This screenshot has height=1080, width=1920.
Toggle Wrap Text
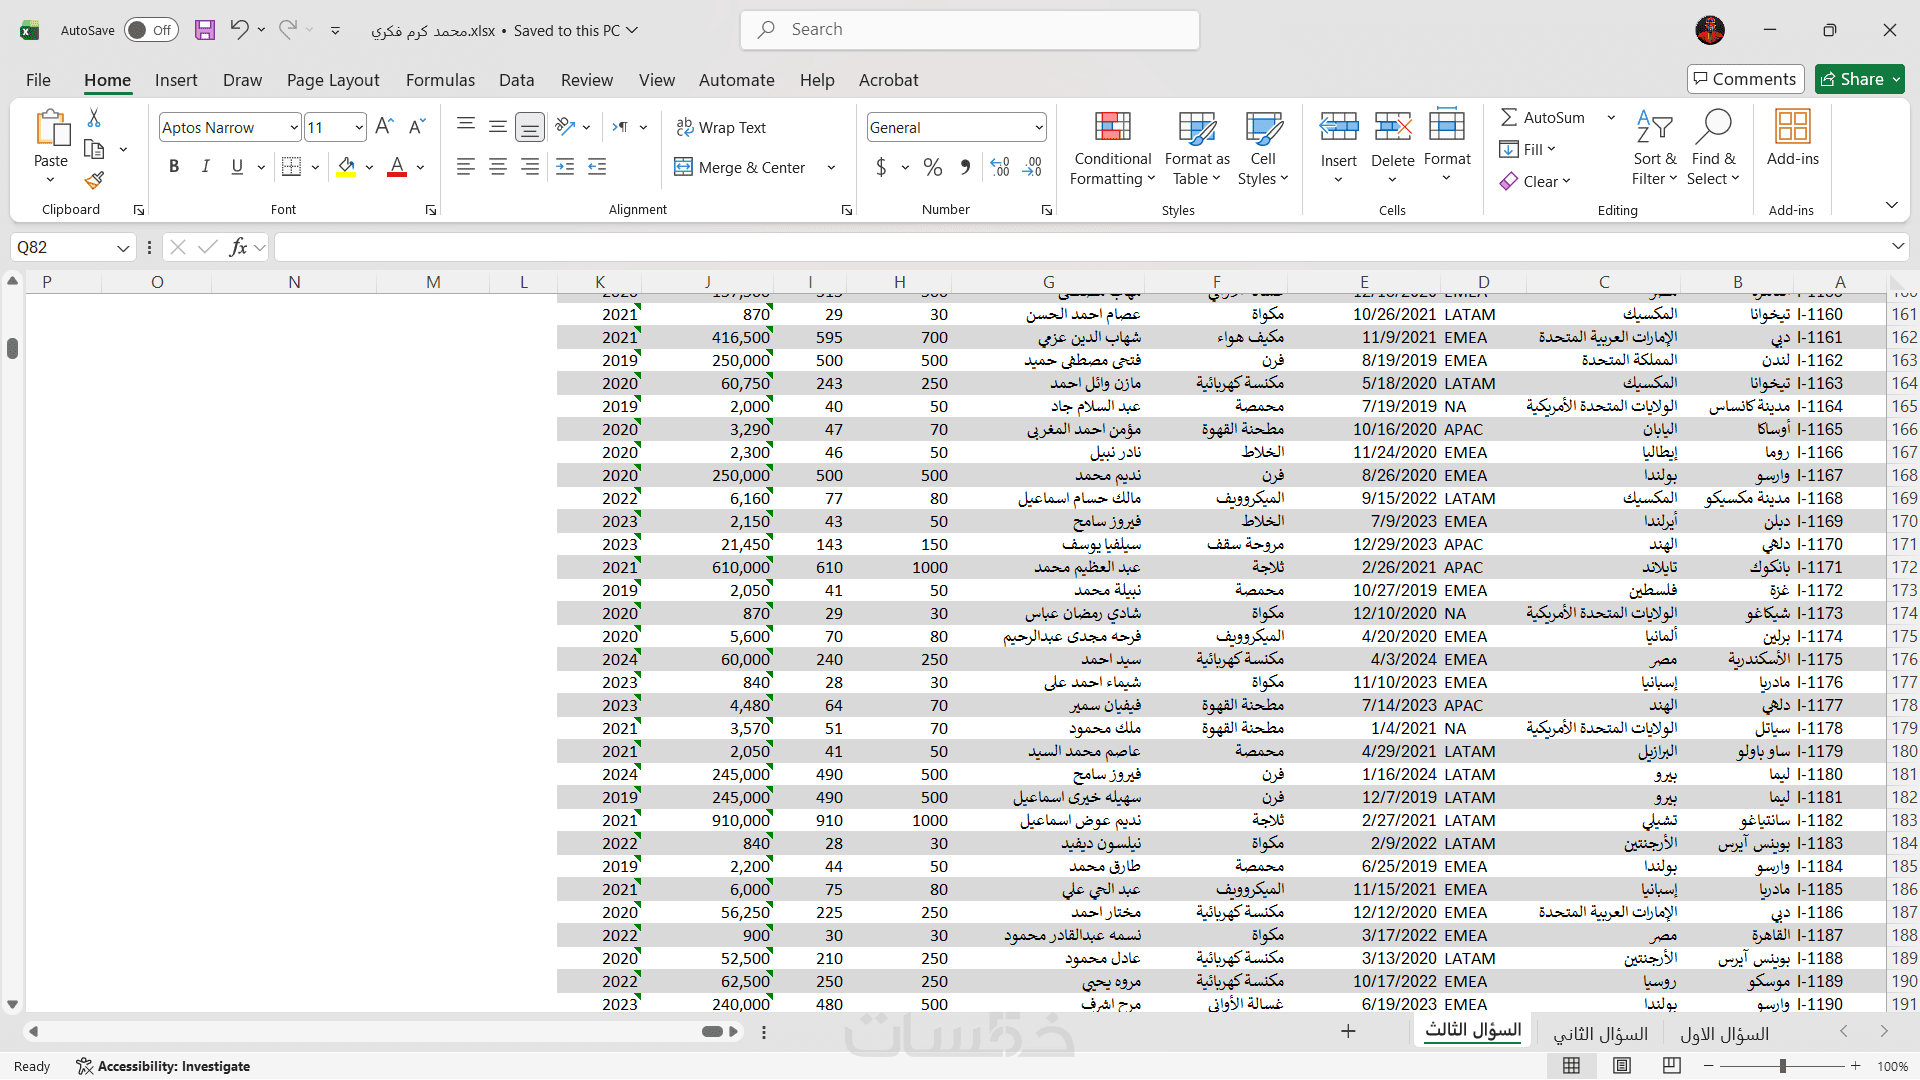(721, 127)
